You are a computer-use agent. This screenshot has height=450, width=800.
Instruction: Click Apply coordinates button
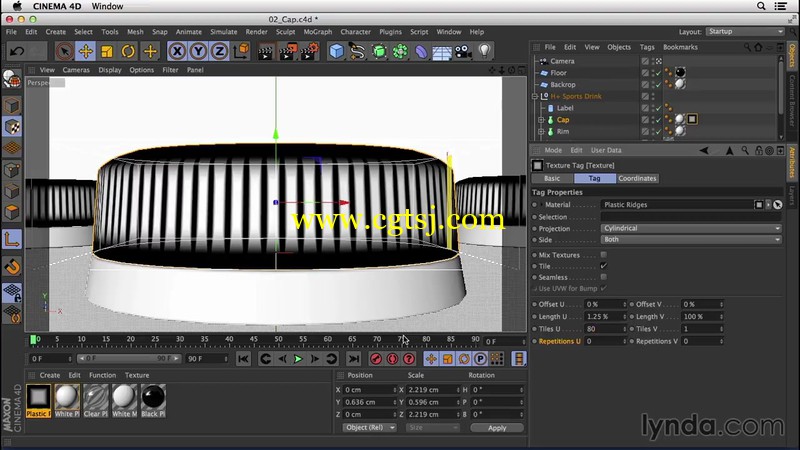497,428
